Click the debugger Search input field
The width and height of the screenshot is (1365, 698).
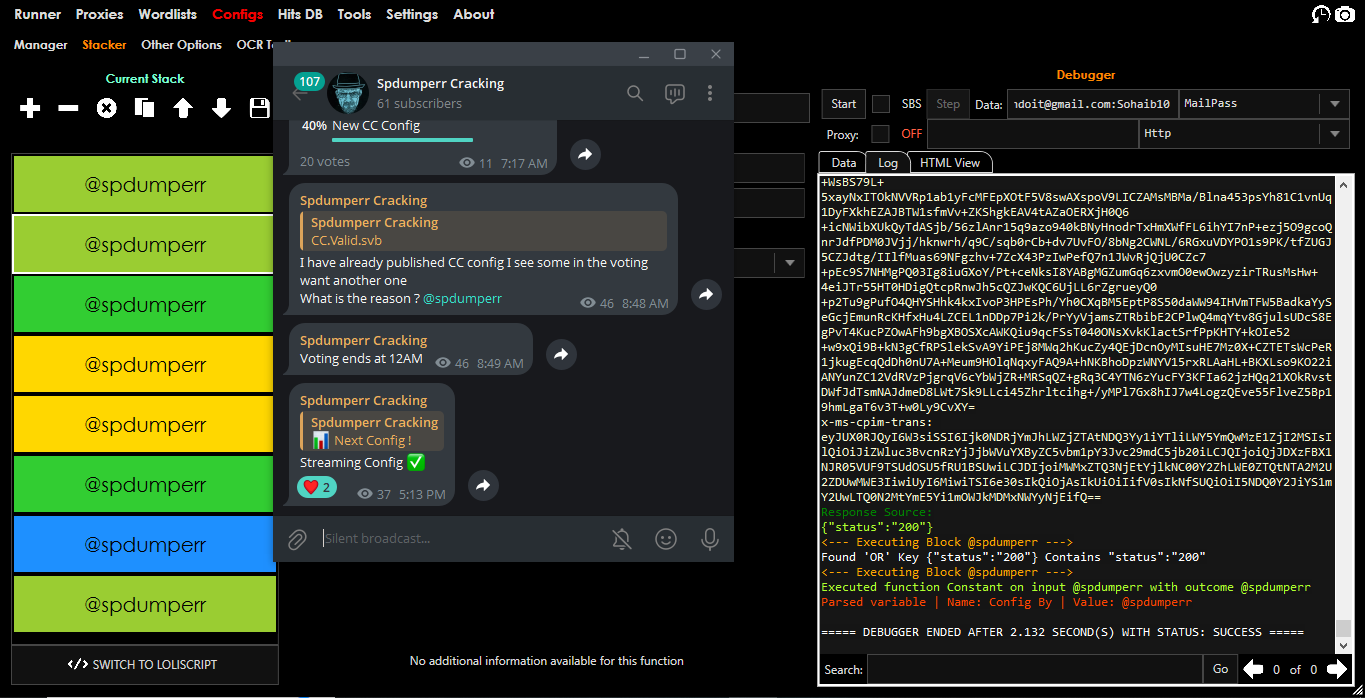tap(1034, 669)
